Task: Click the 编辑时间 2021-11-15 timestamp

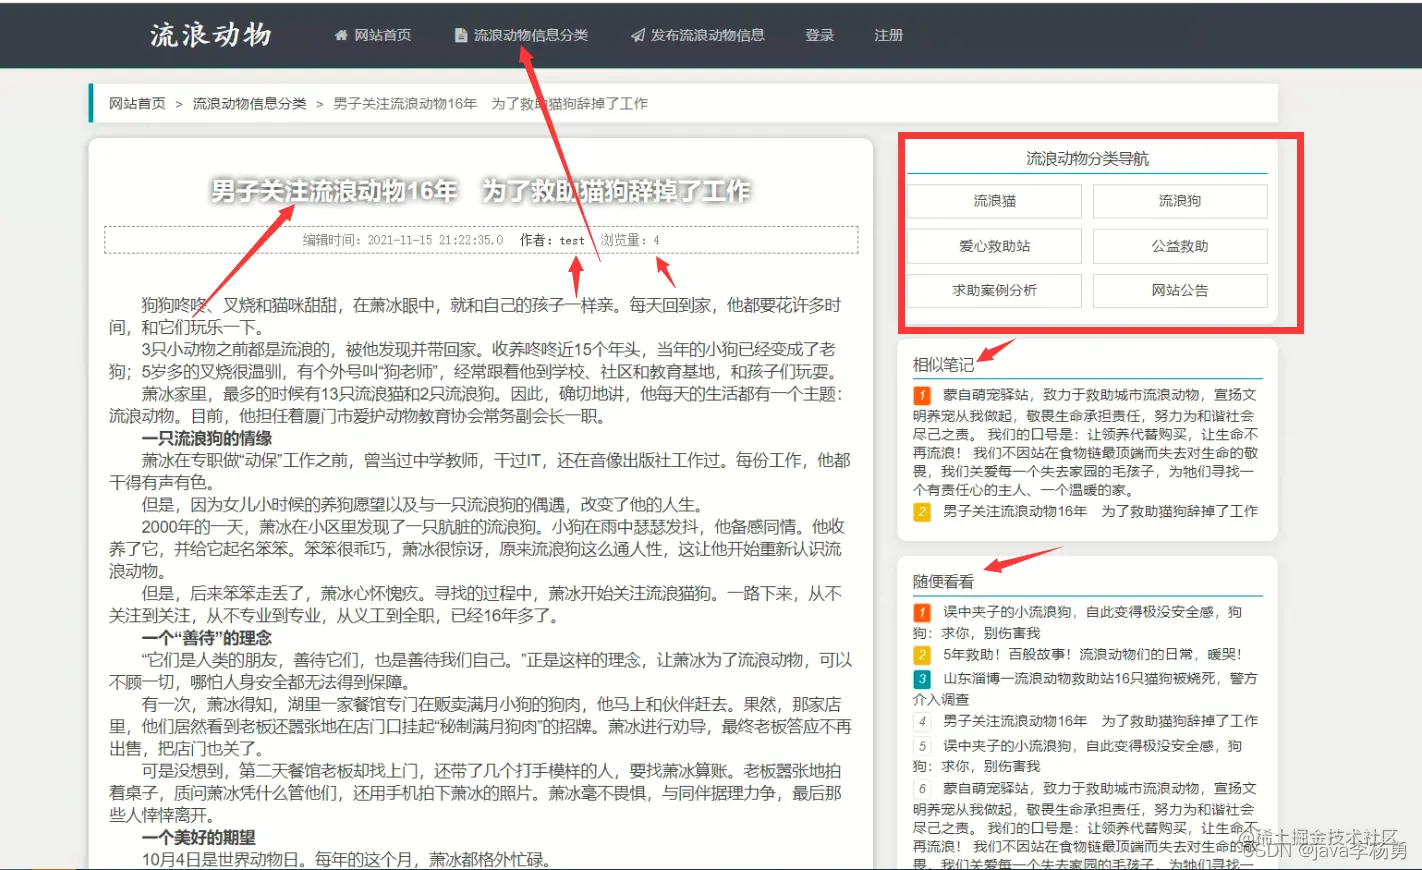Action: (403, 240)
